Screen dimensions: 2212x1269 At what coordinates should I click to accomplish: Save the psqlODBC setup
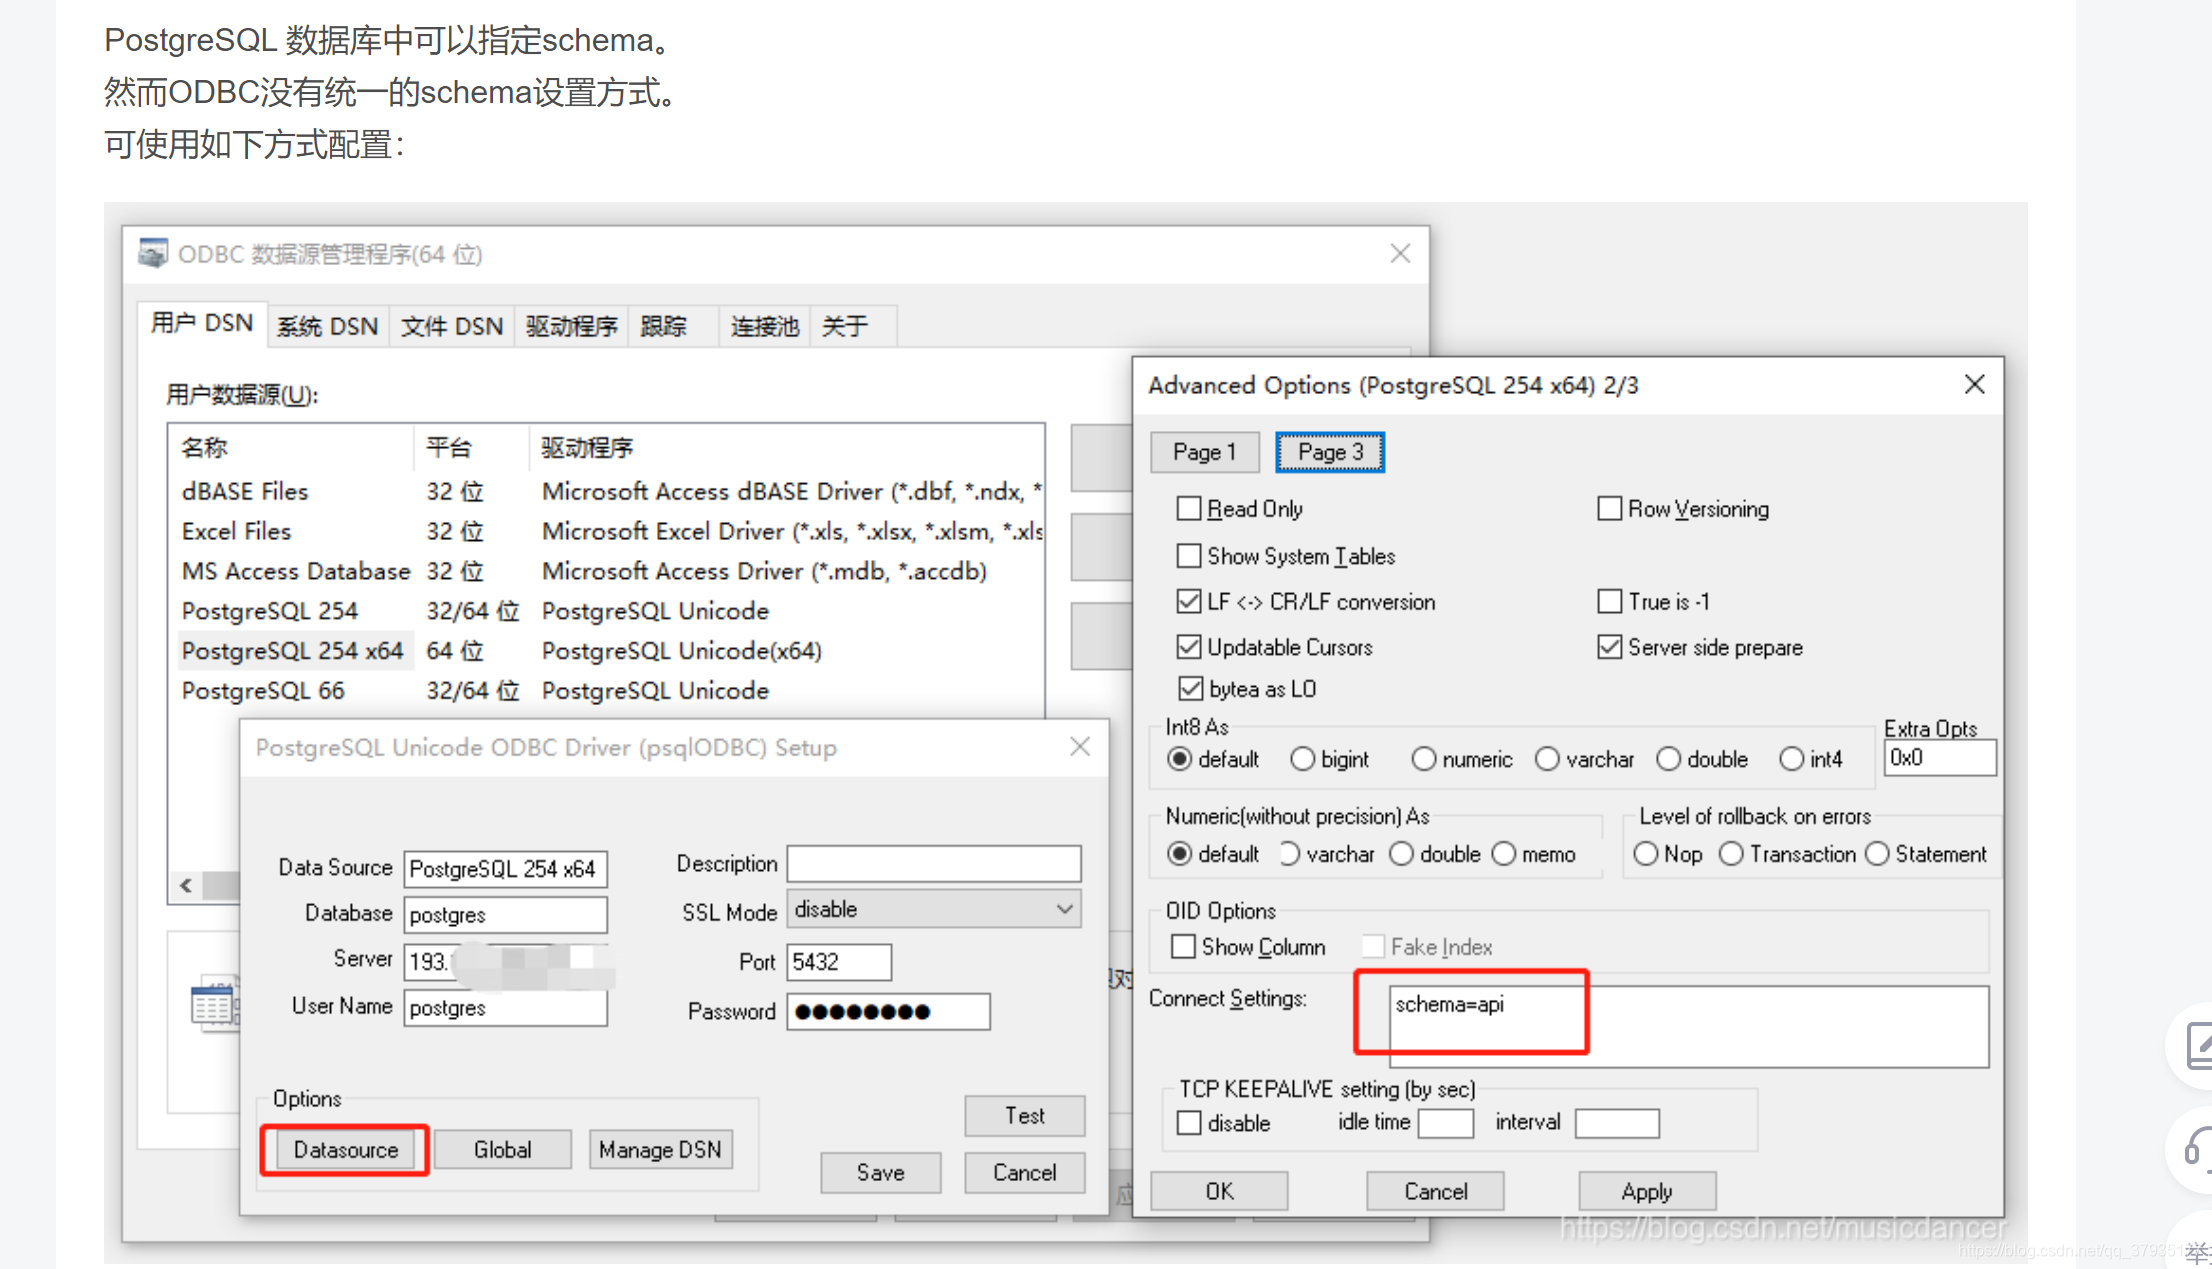point(880,1173)
